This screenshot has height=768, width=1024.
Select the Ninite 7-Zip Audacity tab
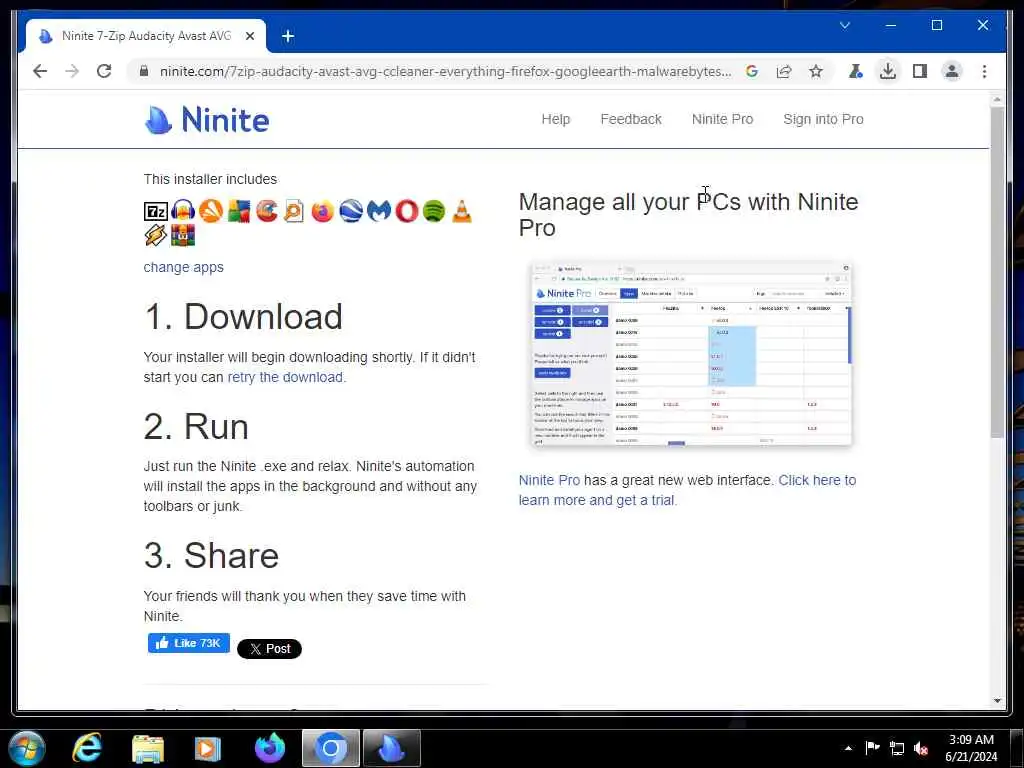click(146, 36)
